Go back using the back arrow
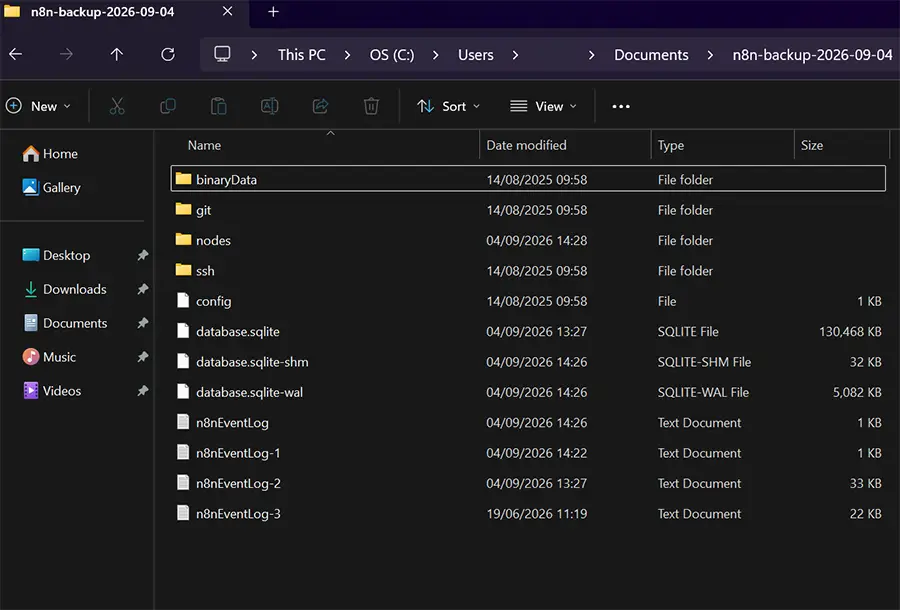The height and width of the screenshot is (610, 900). (15, 55)
